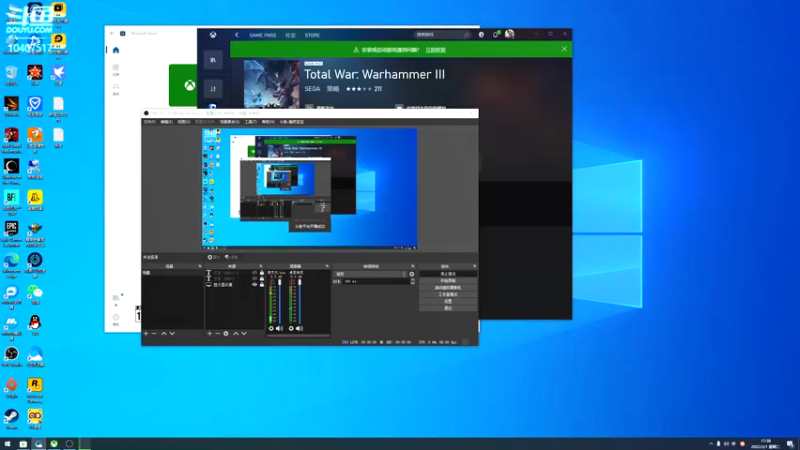Select the Epic Games Launcher desktop shortcut

pyautogui.click(x=11, y=232)
